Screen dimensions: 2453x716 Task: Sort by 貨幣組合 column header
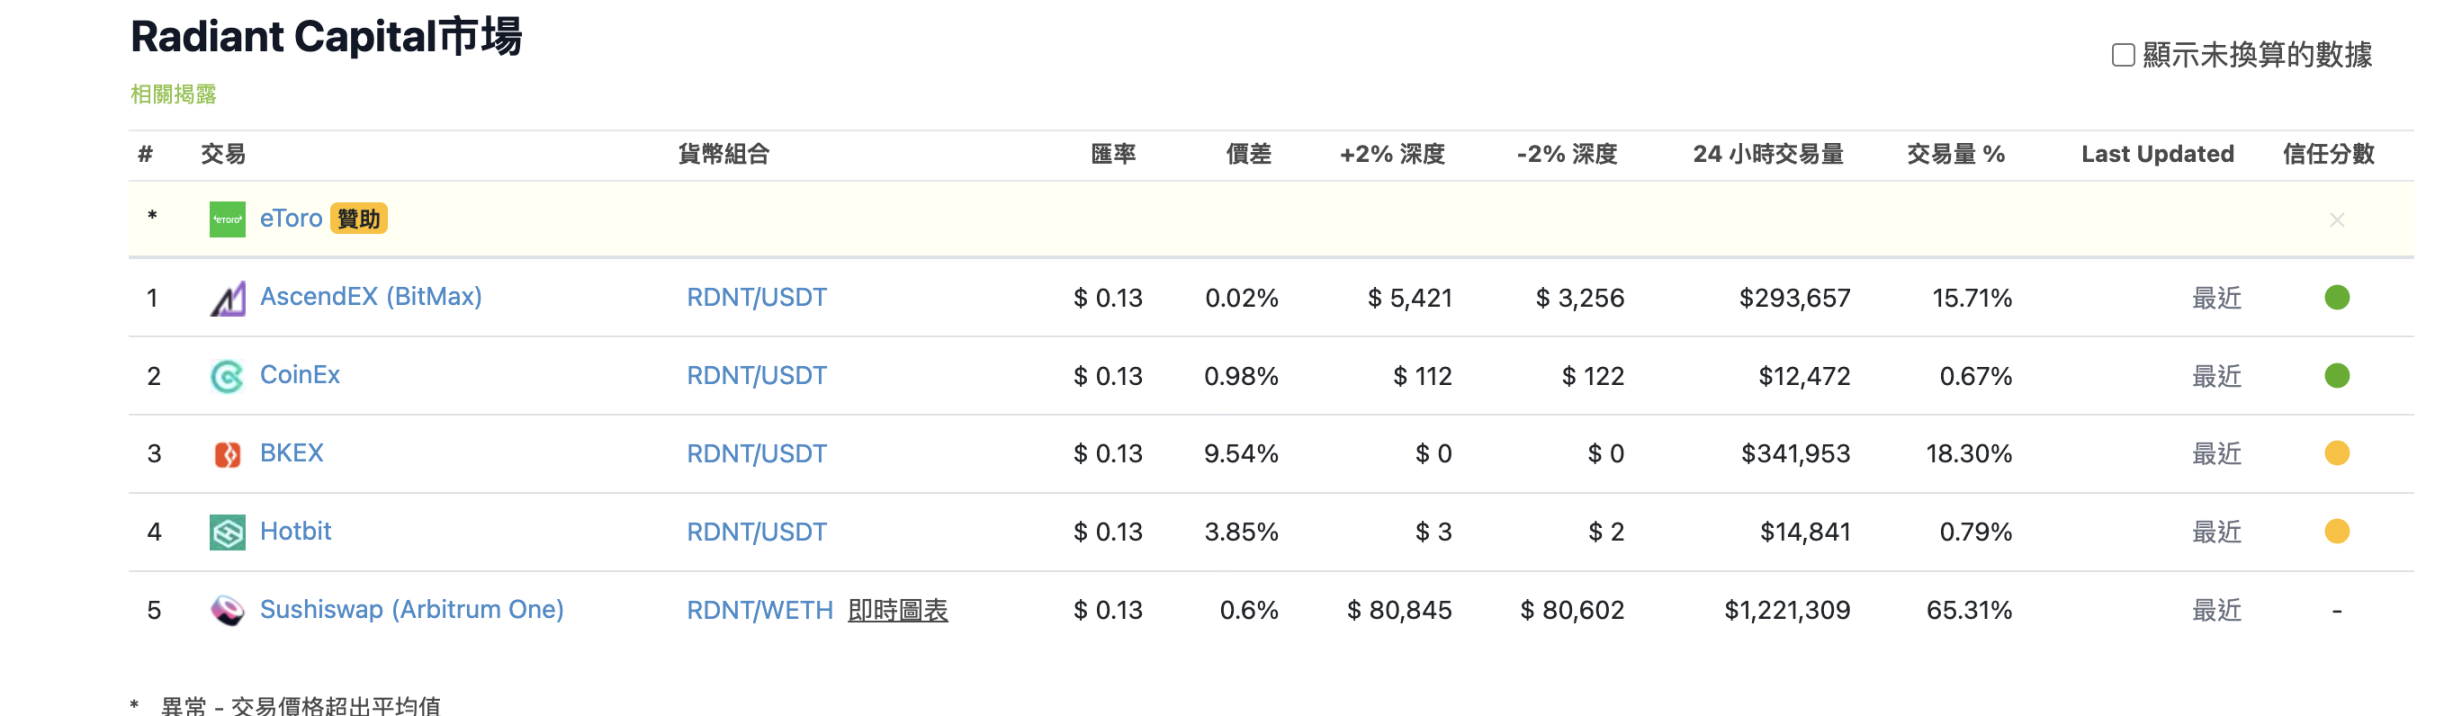point(724,154)
